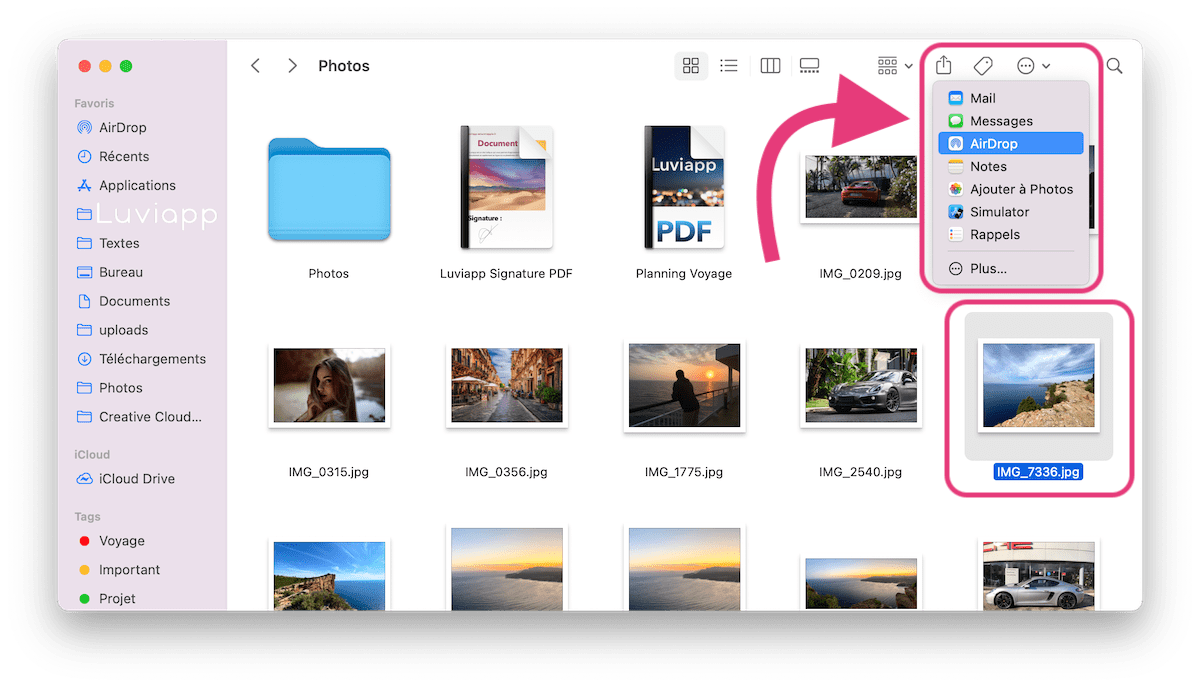Choose Messages in share menu
The width and height of the screenshot is (1200, 687).
pos(1011,121)
